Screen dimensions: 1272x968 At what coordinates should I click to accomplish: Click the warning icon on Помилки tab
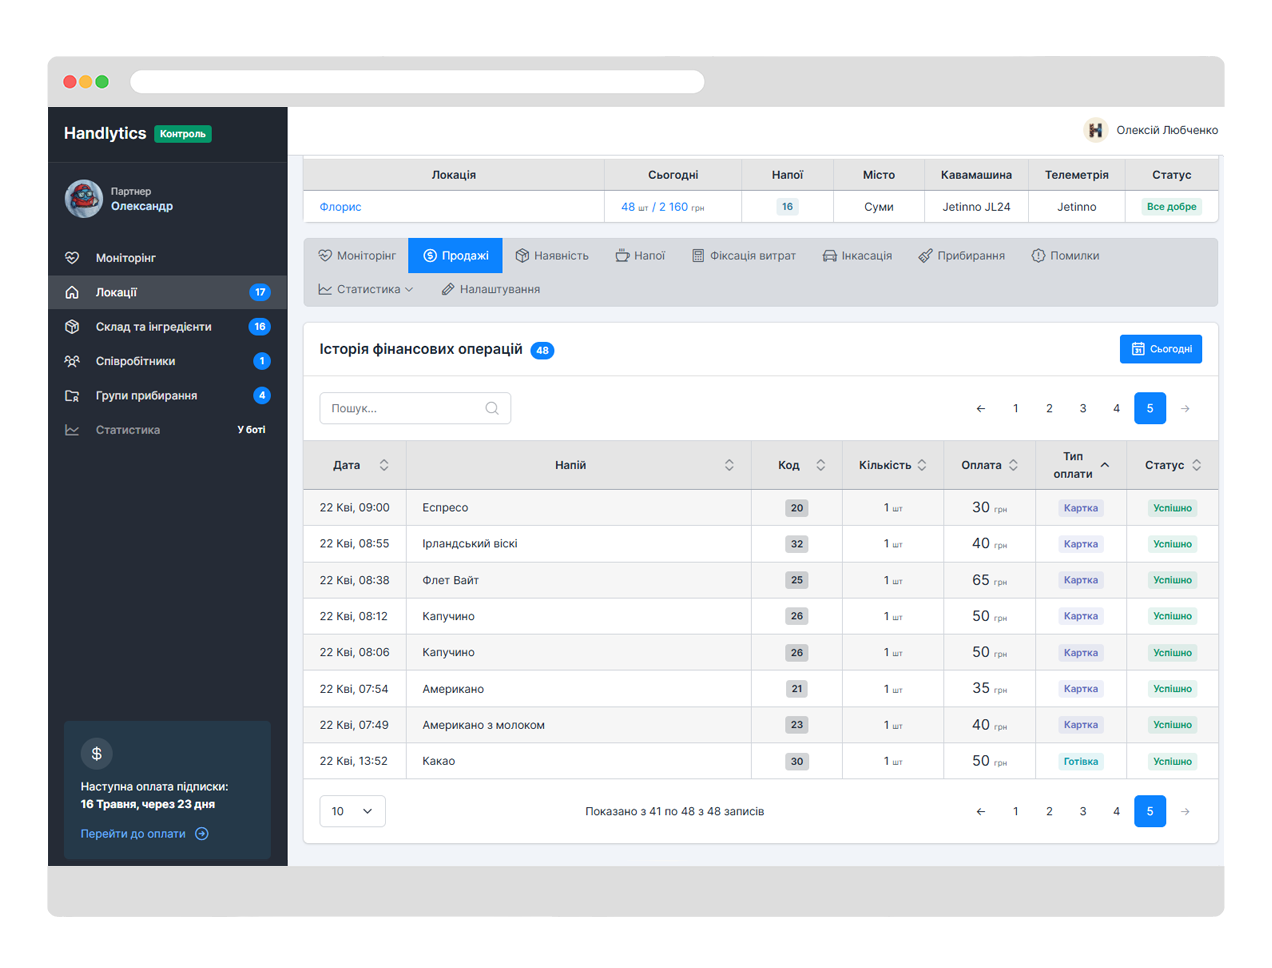[1038, 256]
